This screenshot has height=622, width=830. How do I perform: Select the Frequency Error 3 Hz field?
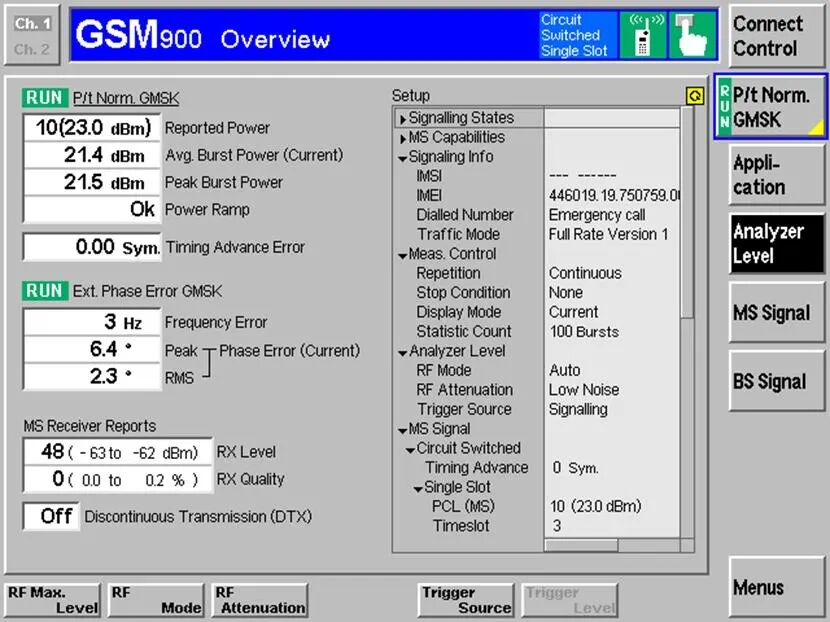point(92,322)
